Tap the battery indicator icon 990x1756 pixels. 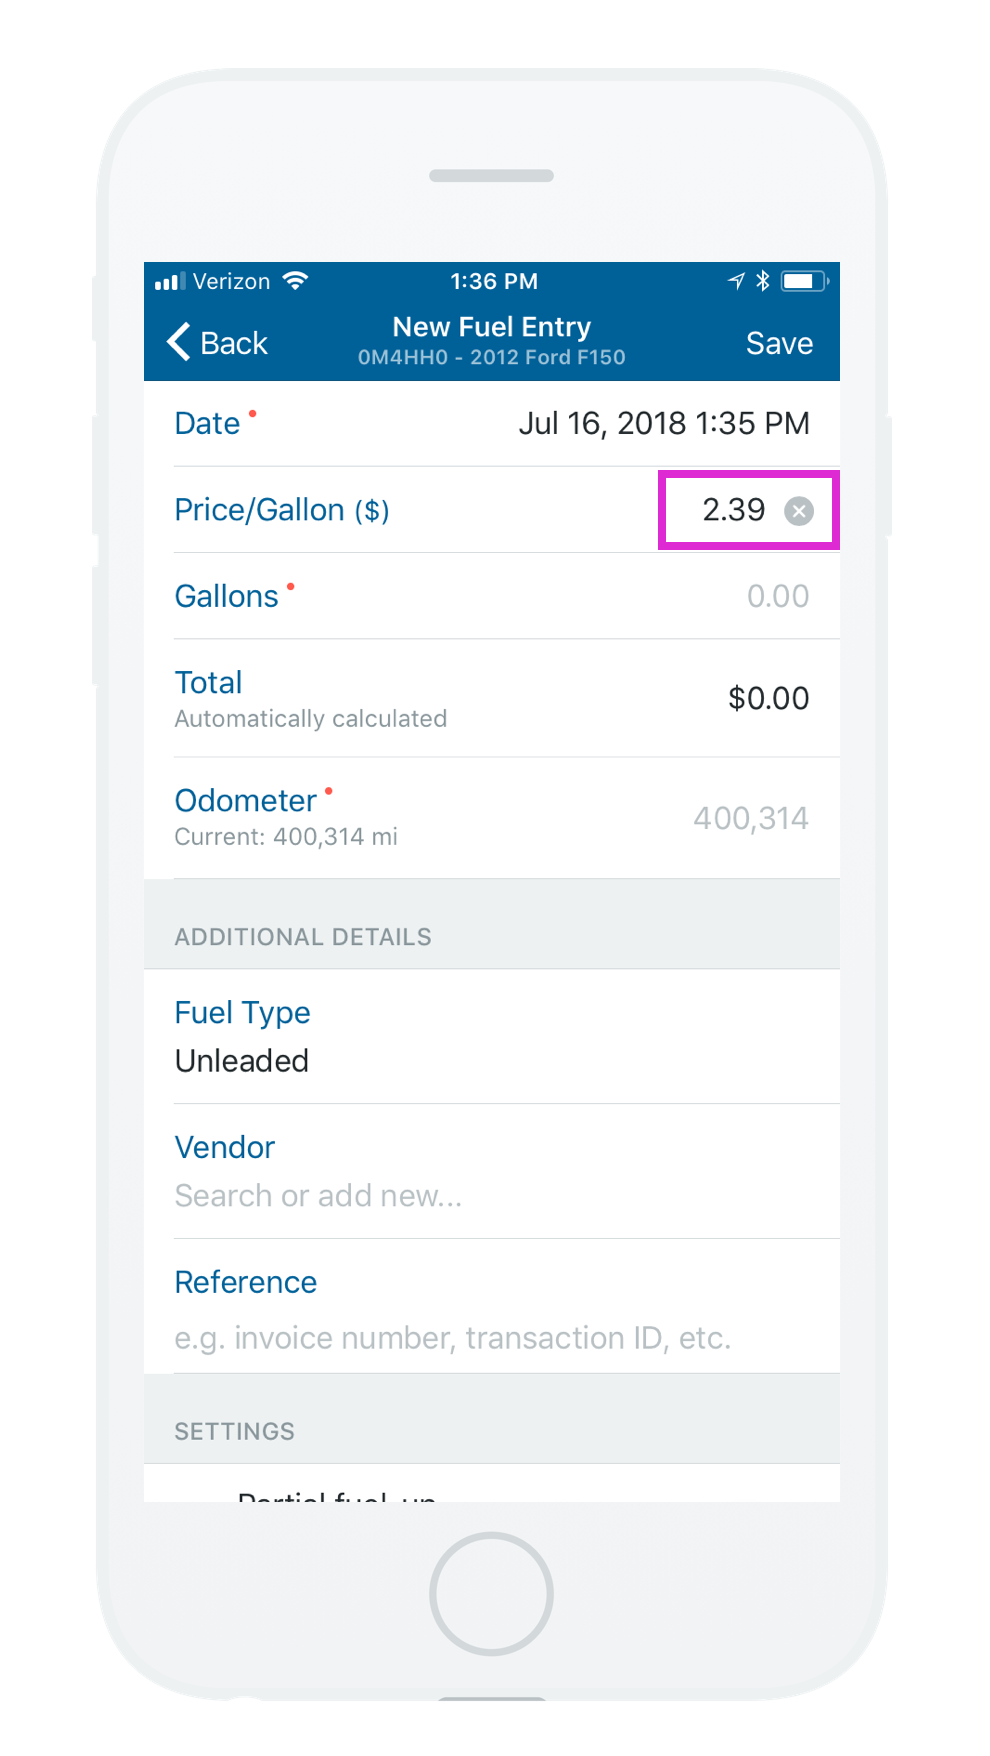(804, 281)
